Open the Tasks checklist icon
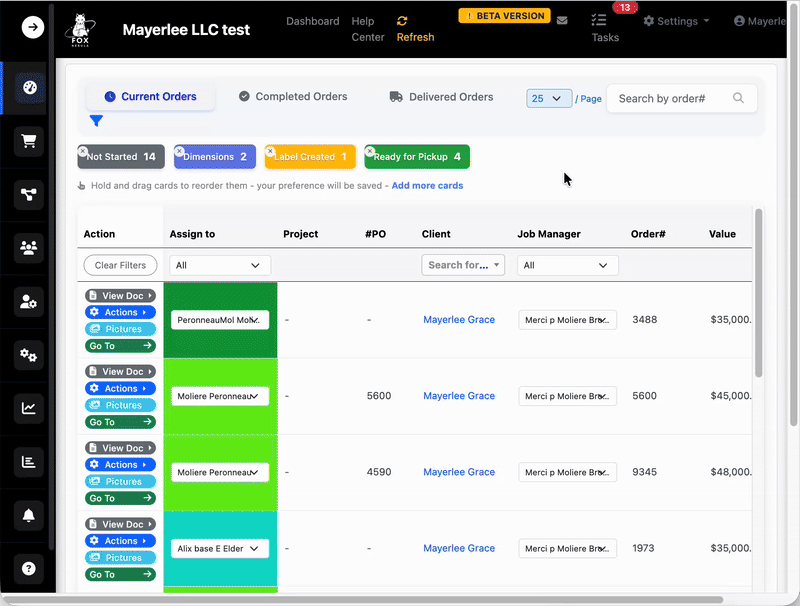 tap(599, 20)
